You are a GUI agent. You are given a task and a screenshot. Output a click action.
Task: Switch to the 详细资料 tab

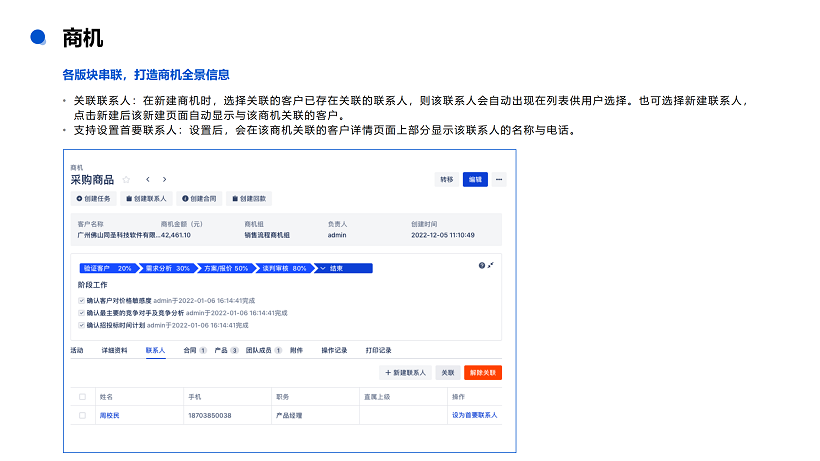[x=115, y=350]
